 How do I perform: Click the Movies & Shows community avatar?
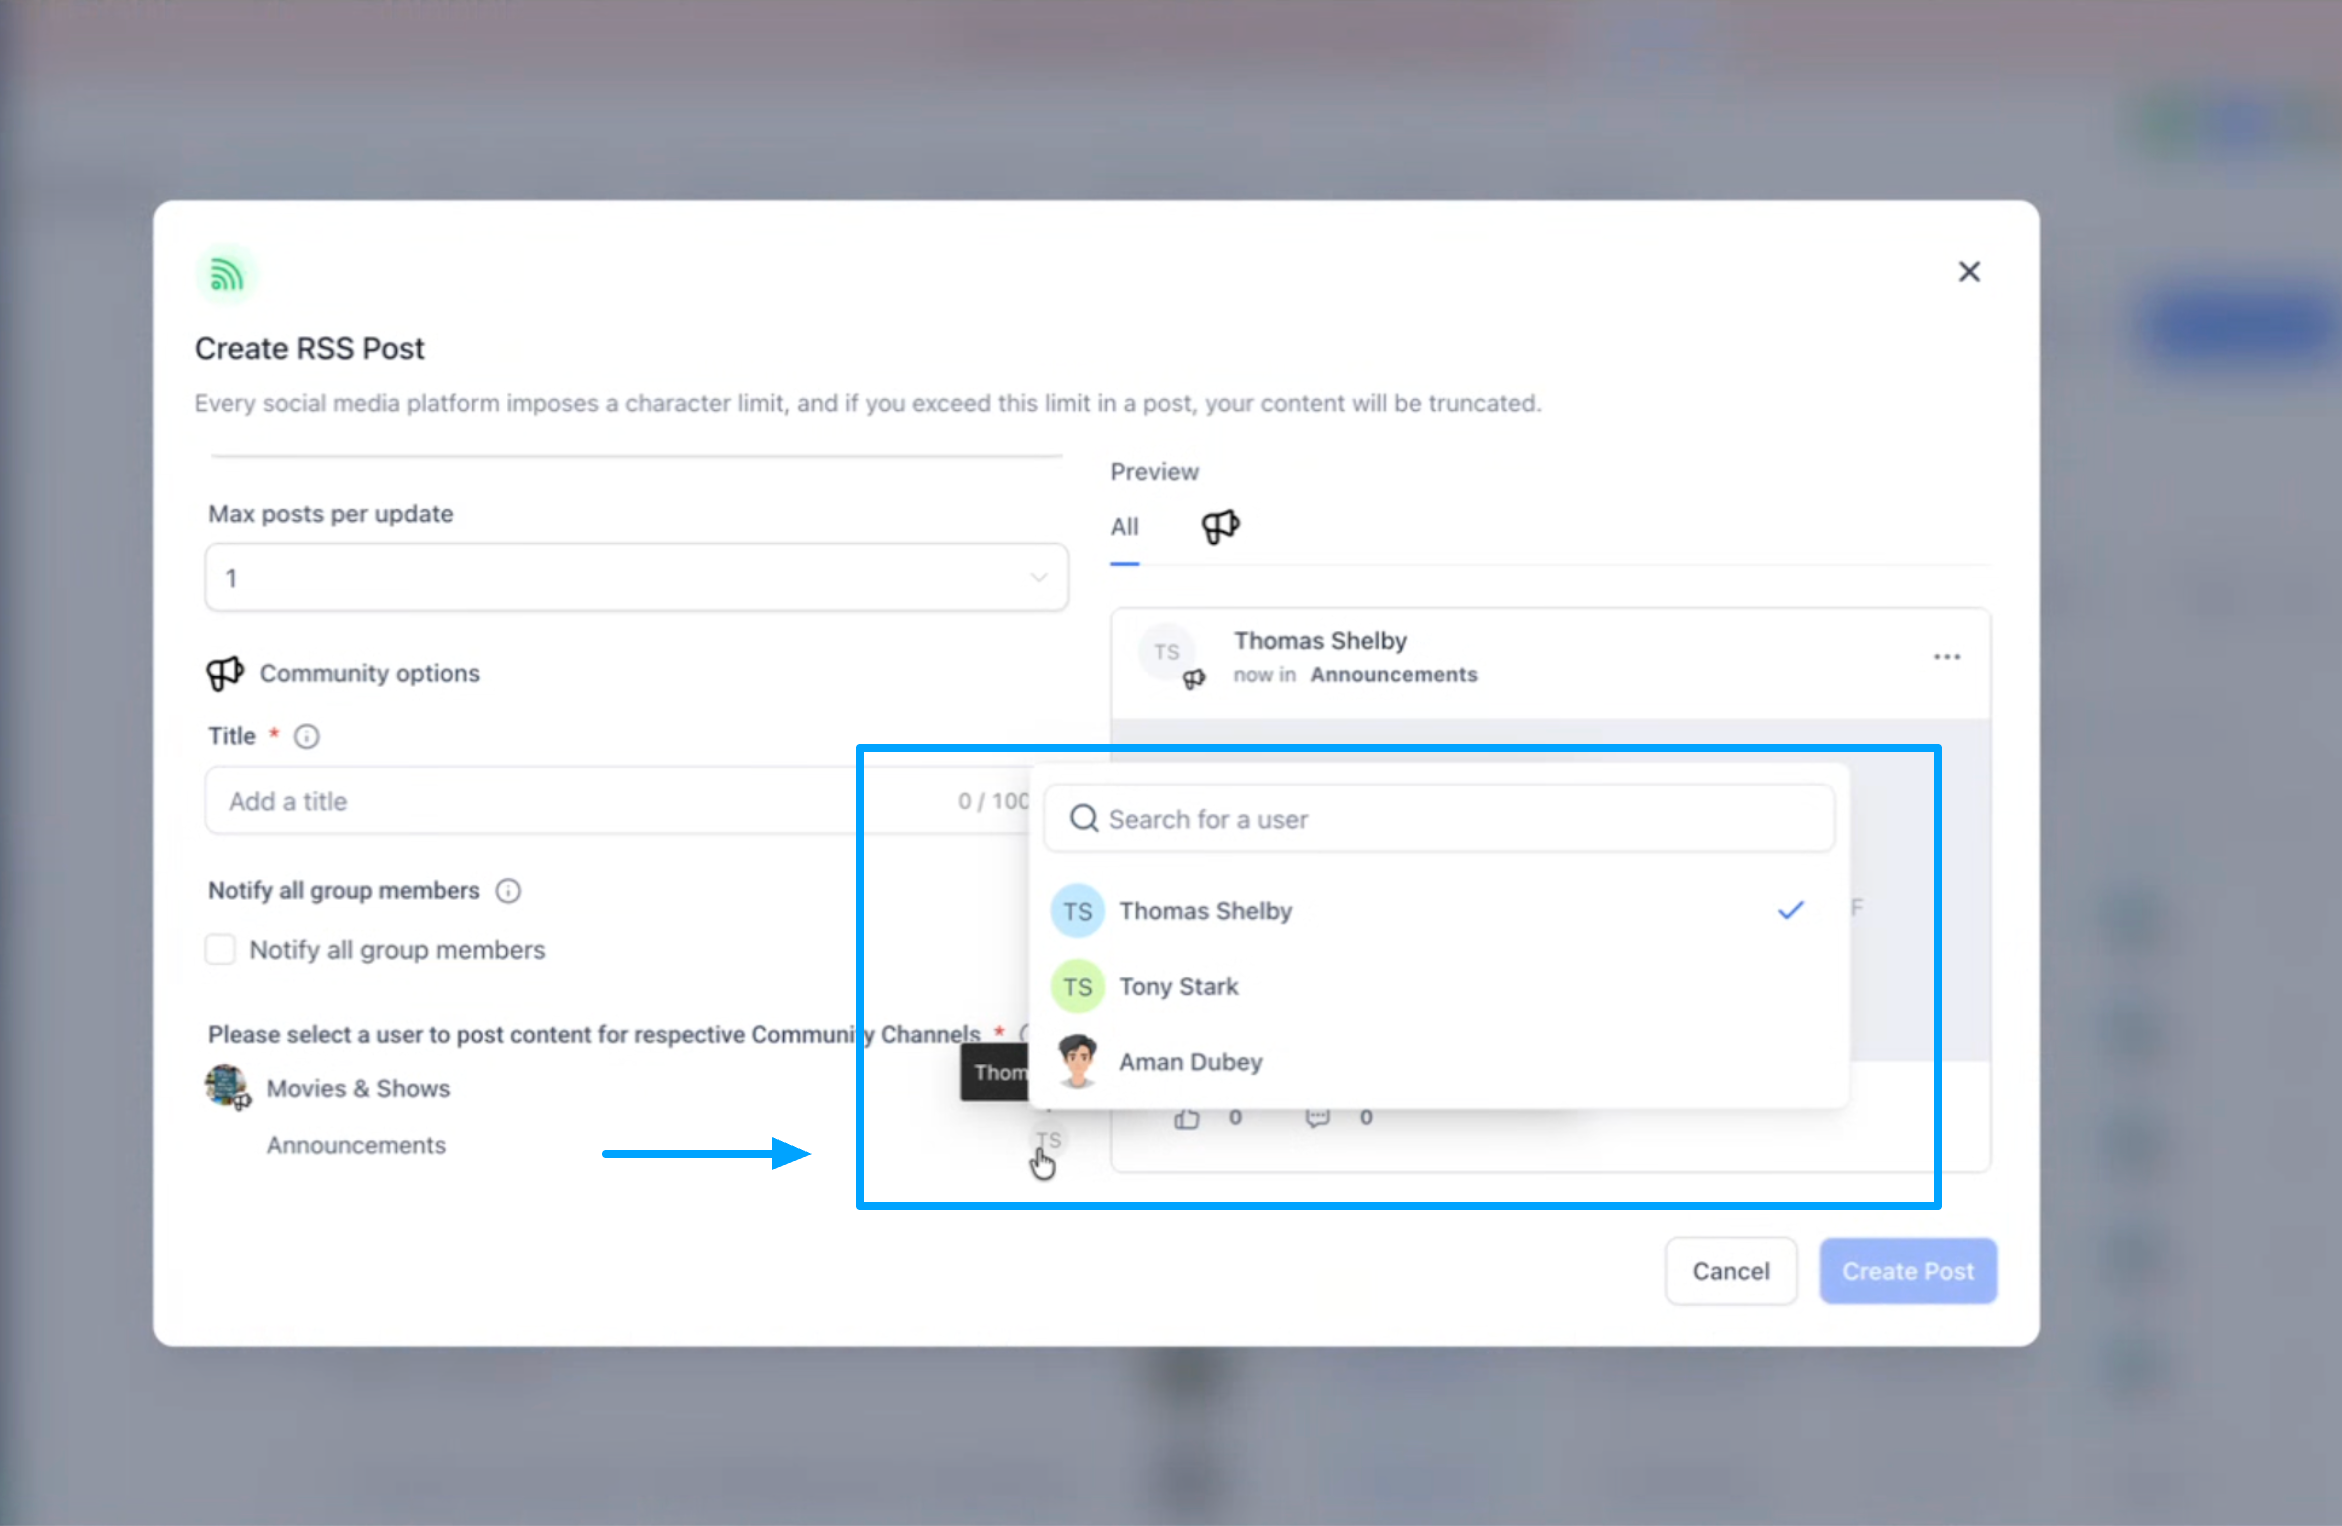tap(227, 1087)
